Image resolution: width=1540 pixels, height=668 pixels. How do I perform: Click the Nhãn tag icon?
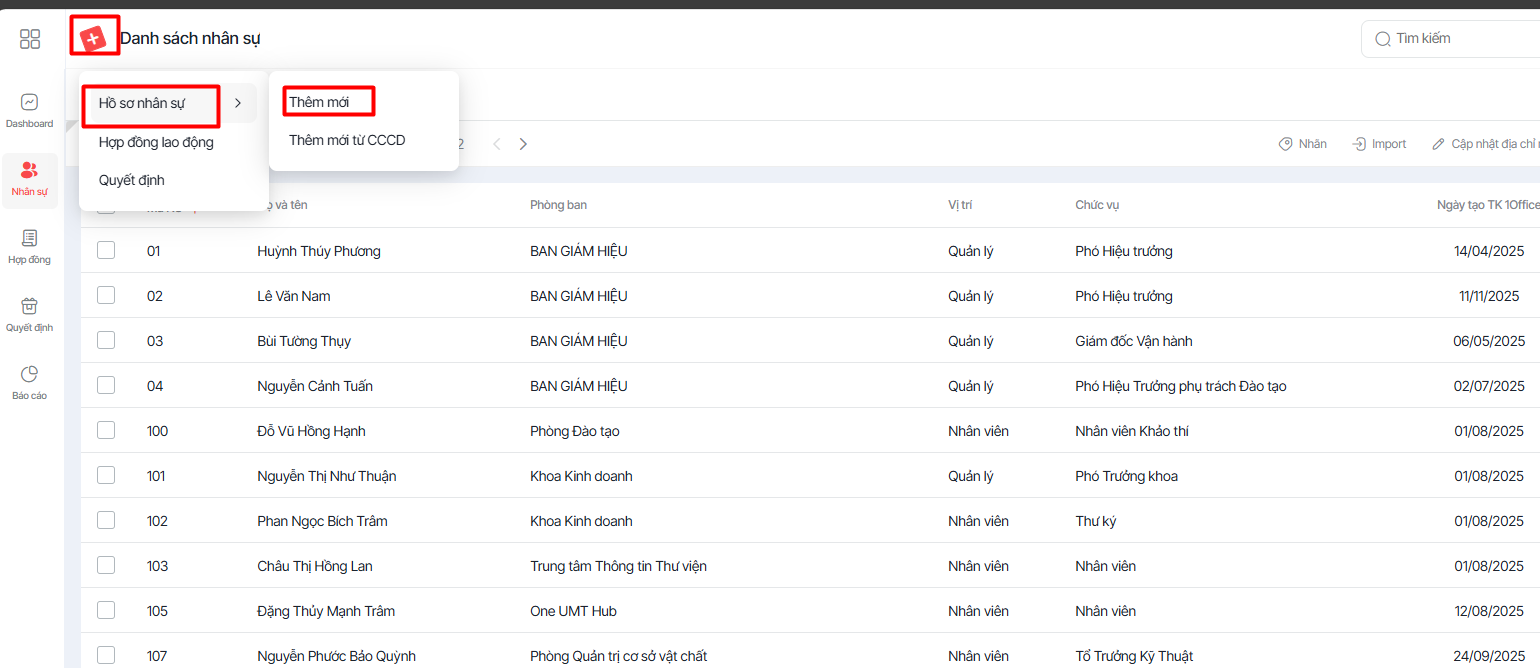(1286, 144)
